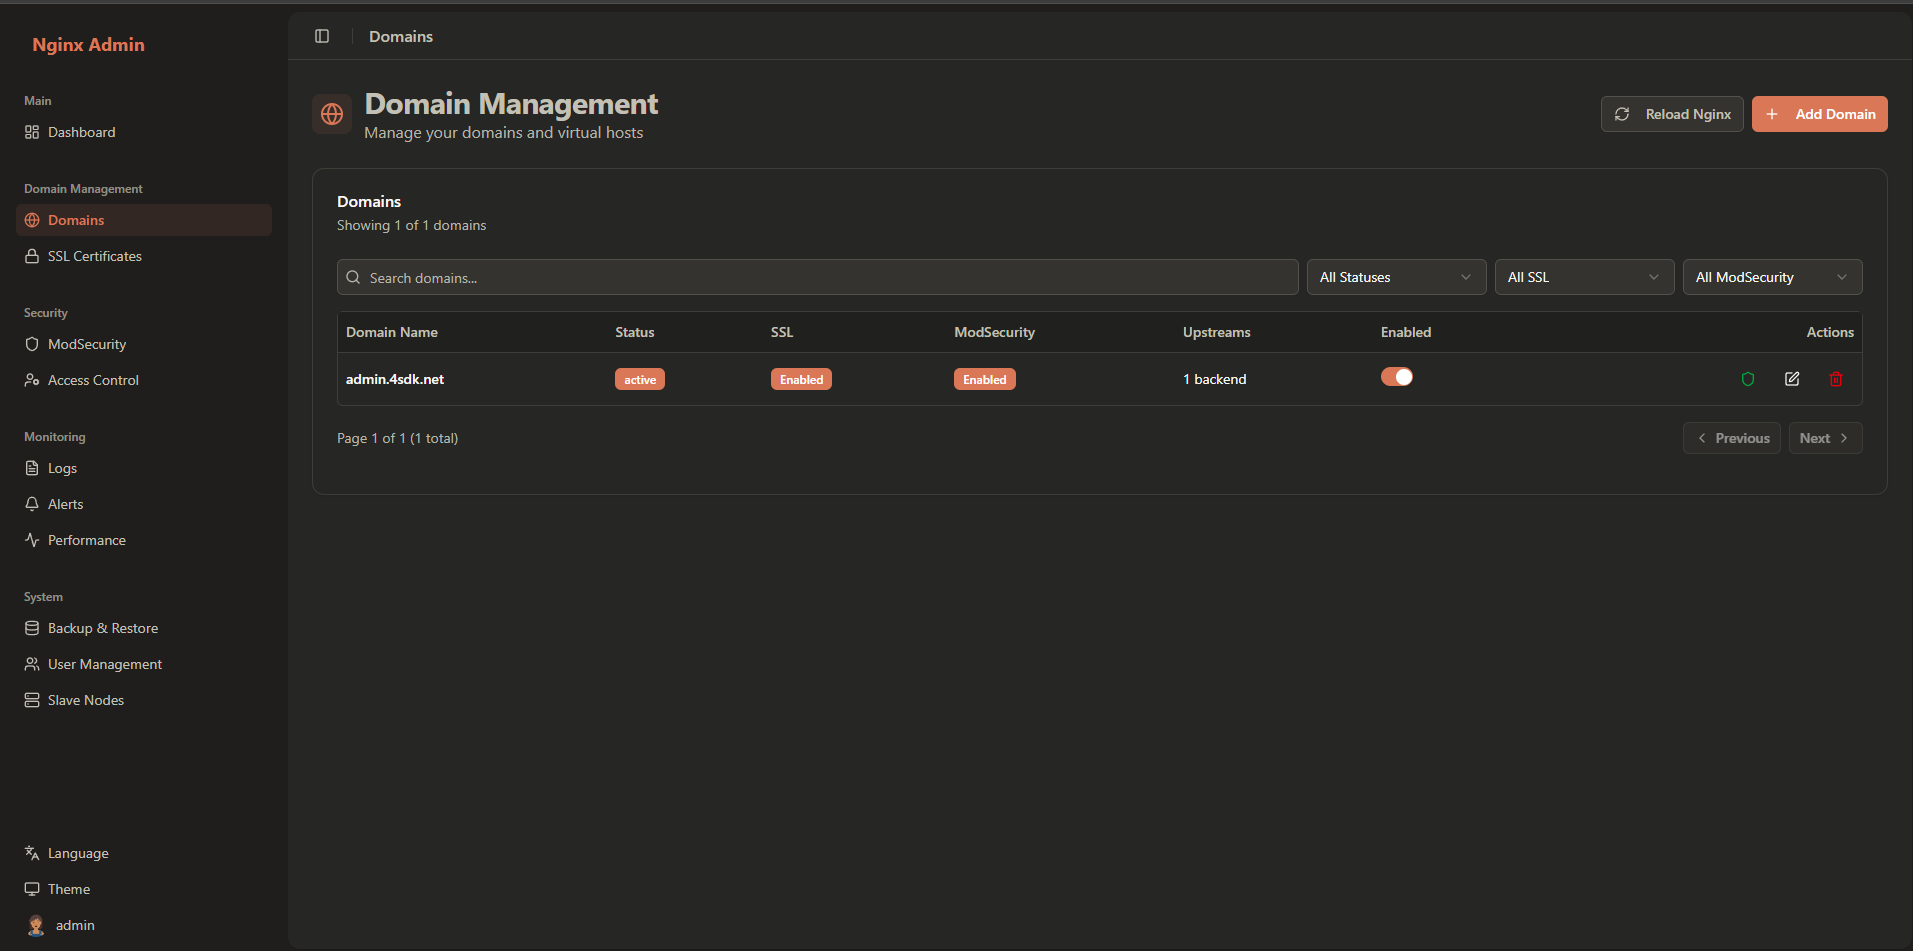Open the Slave Nodes menu item

pyautogui.click(x=86, y=700)
